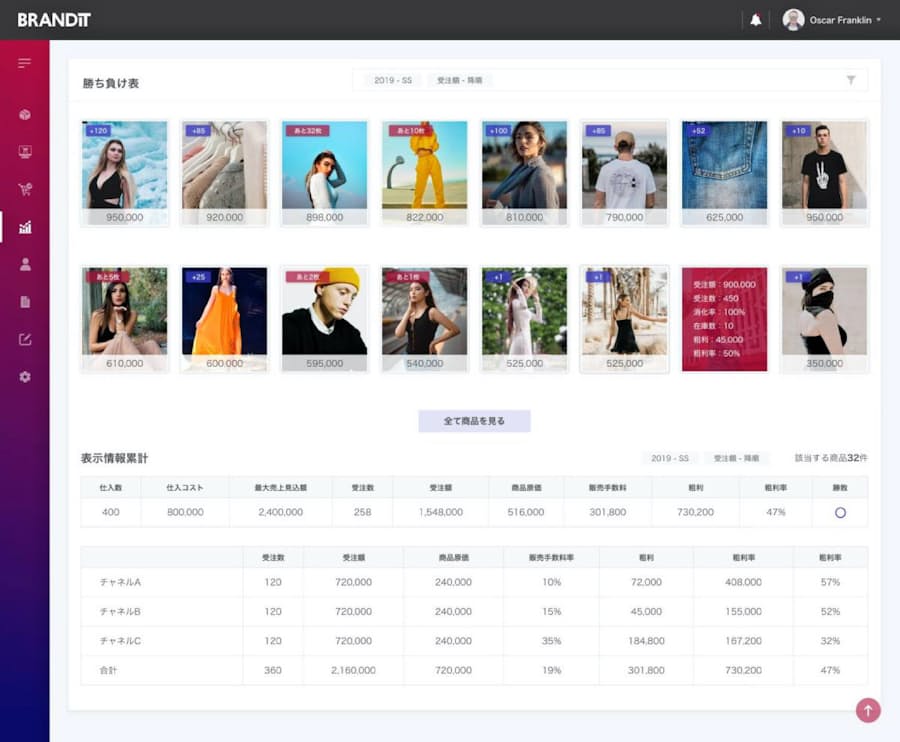This screenshot has height=742, width=900.
Task: Select the bar chart analytics icon
Action: 25,227
